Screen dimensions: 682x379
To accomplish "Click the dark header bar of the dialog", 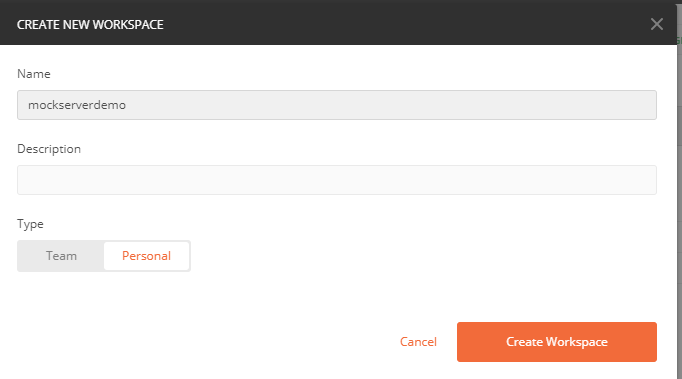I will pyautogui.click(x=338, y=22).
